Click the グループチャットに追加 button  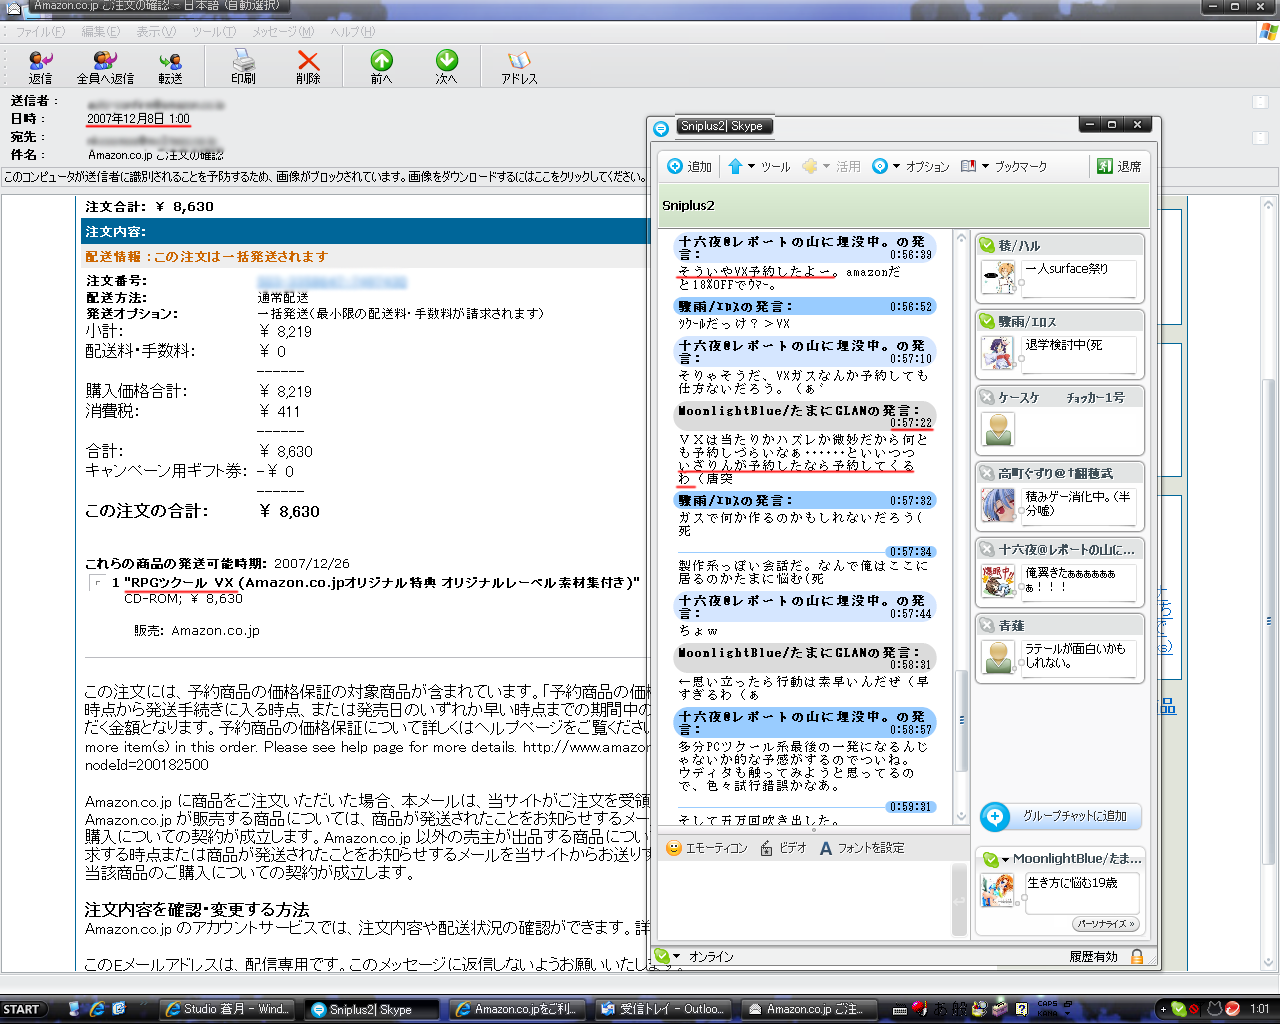pyautogui.click(x=1061, y=817)
